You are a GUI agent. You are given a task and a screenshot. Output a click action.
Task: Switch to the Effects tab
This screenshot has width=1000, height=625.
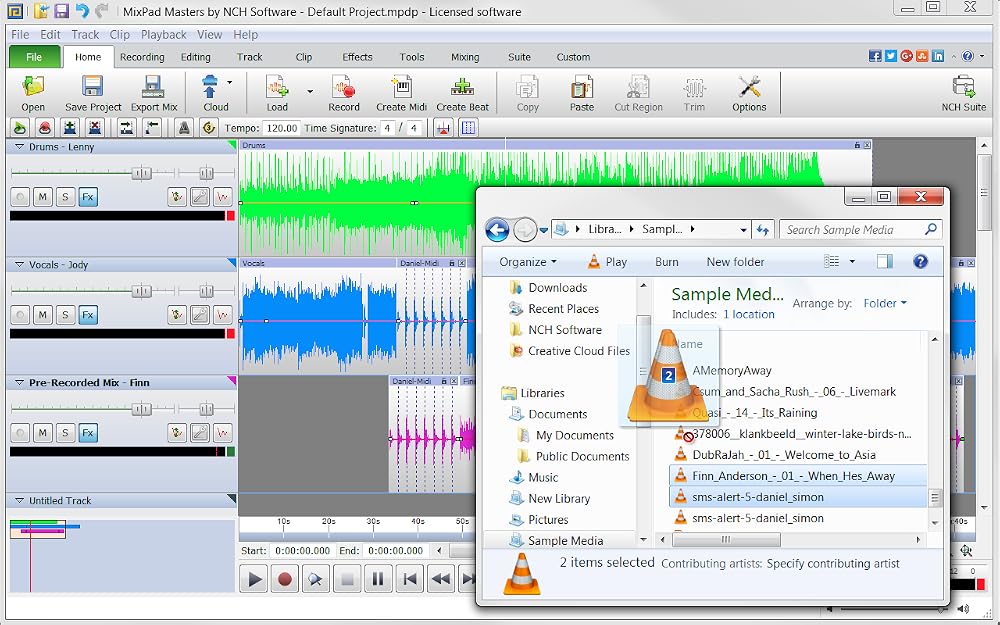tap(357, 57)
